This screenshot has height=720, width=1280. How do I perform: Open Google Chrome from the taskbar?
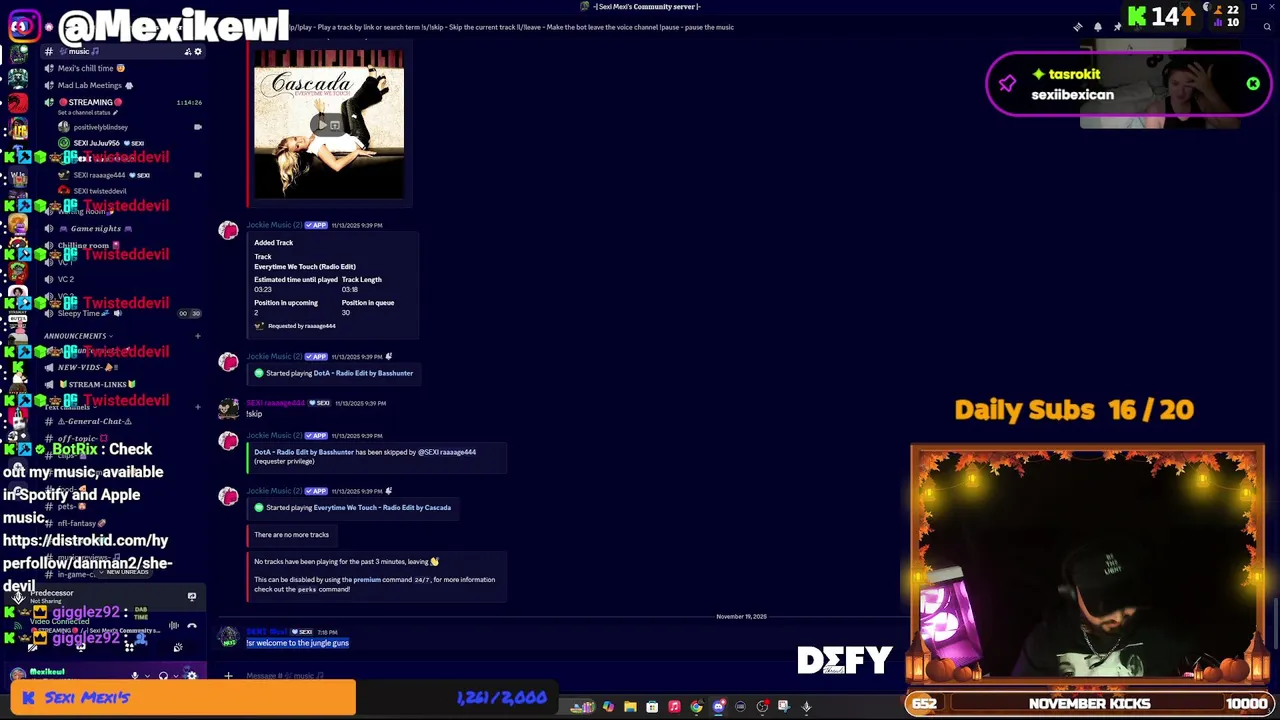tap(696, 707)
